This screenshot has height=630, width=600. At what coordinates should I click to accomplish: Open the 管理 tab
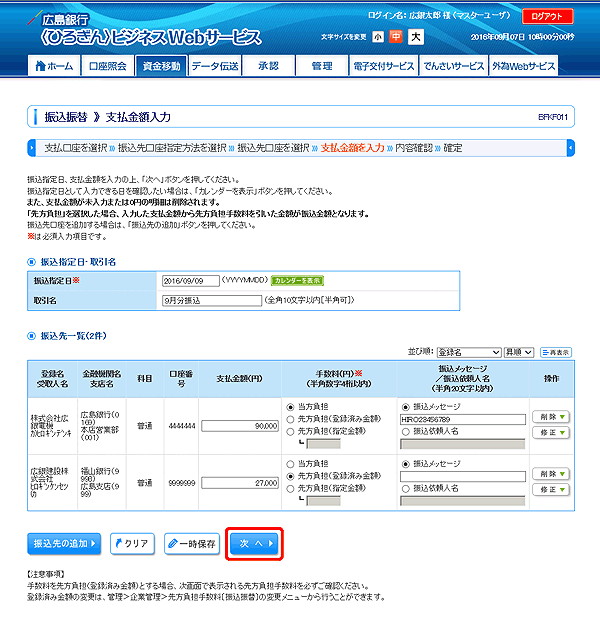[x=322, y=65]
